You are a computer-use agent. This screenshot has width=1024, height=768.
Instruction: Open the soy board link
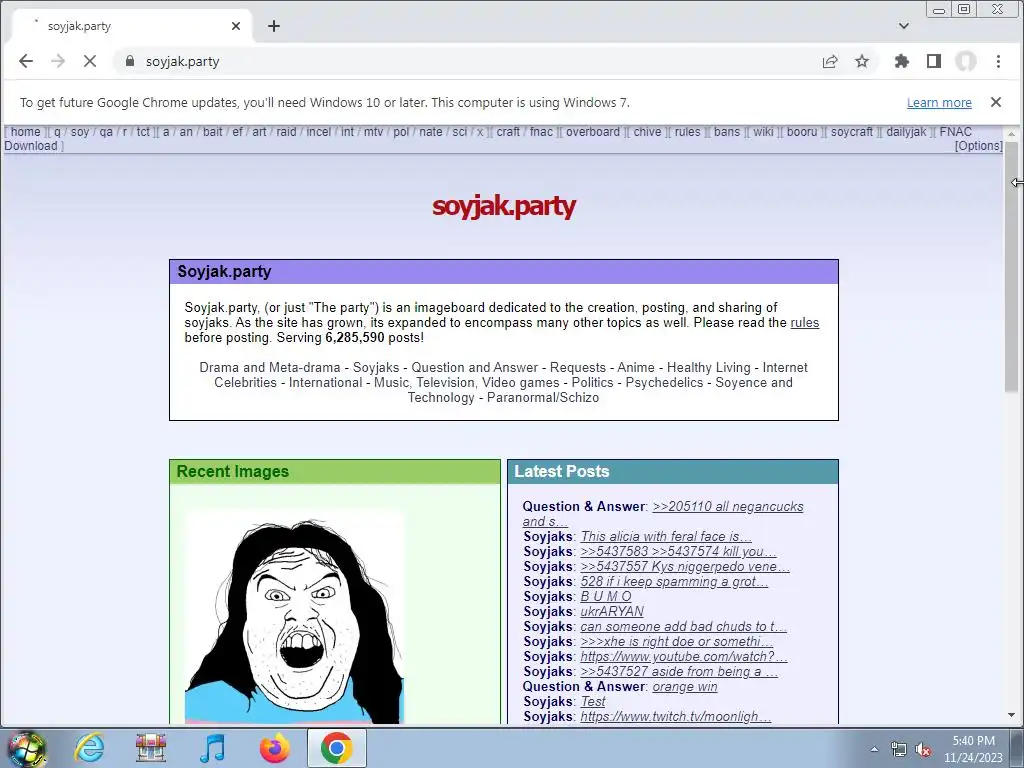coord(80,132)
